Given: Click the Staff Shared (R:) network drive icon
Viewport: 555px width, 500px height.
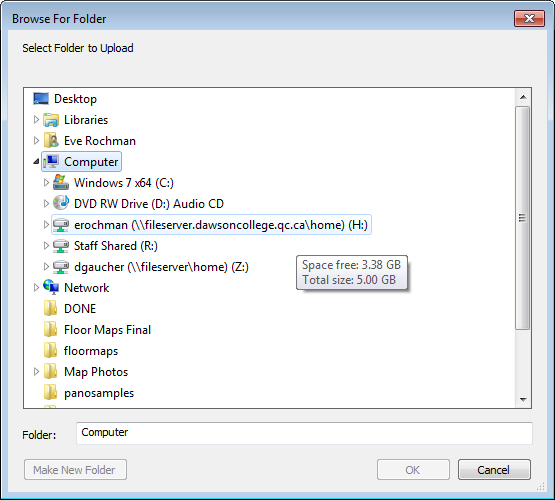Looking at the screenshot, I should click(61, 246).
